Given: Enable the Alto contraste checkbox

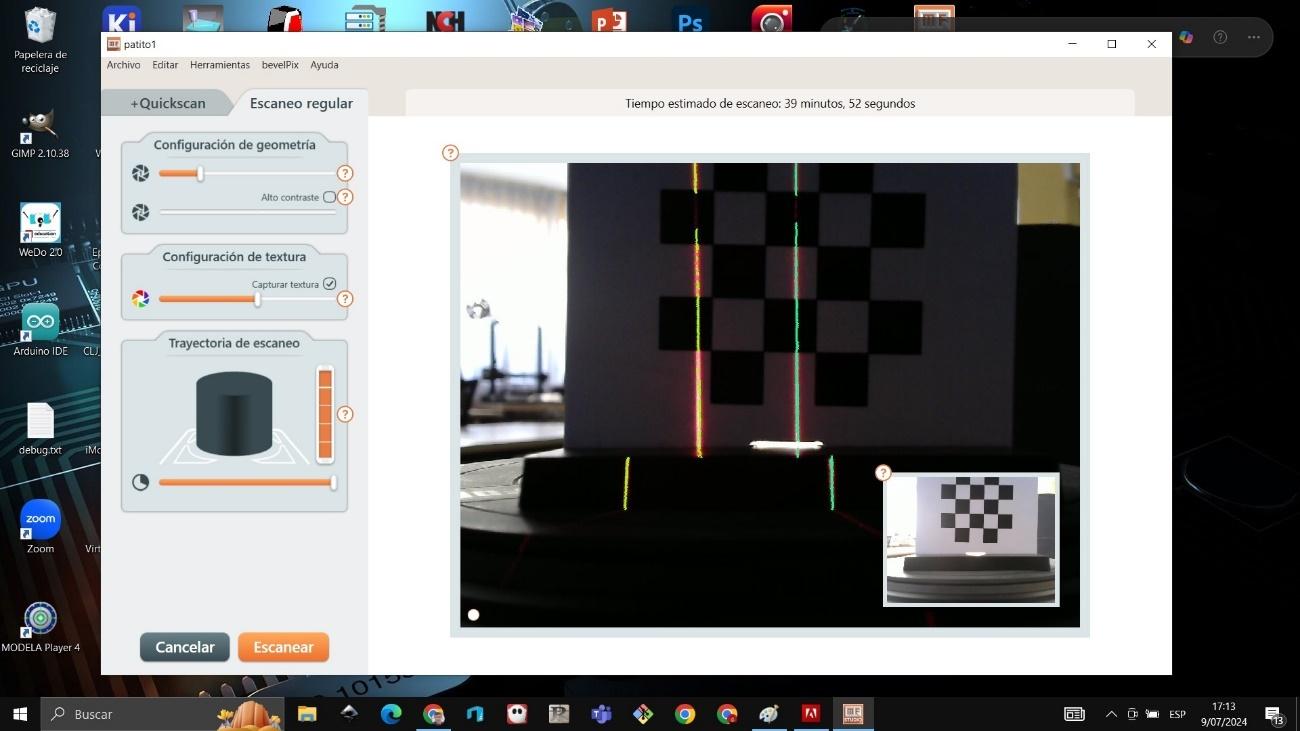Looking at the screenshot, I should coord(329,197).
